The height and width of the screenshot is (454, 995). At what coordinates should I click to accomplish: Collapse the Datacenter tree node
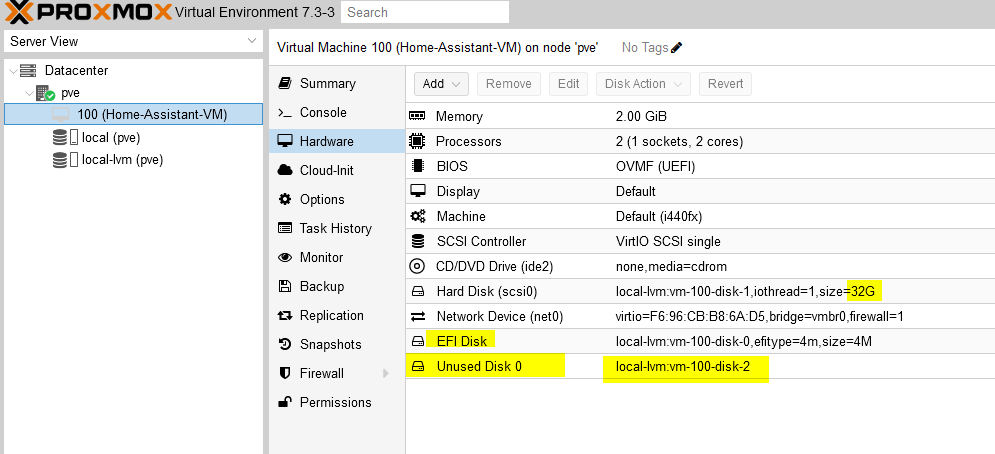point(14,70)
